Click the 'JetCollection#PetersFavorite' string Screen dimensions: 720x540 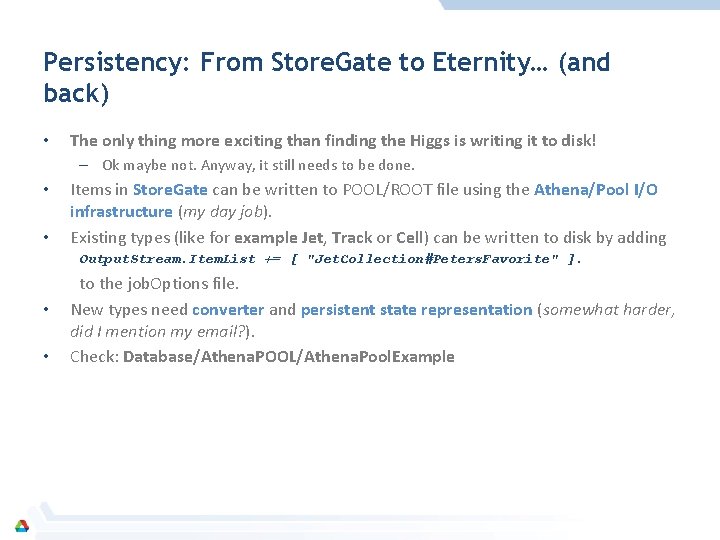point(433,259)
